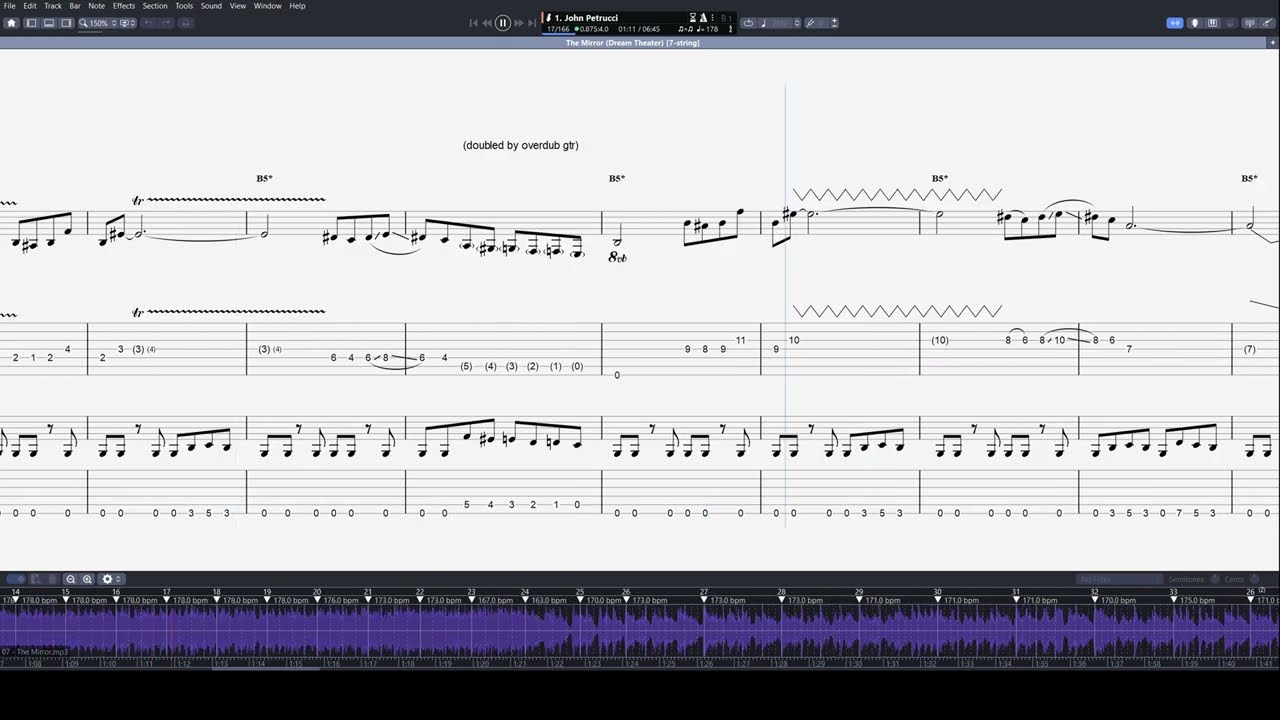Image resolution: width=1280 pixels, height=720 pixels.
Task: Zoom in the audio waveform
Action: coord(87,579)
